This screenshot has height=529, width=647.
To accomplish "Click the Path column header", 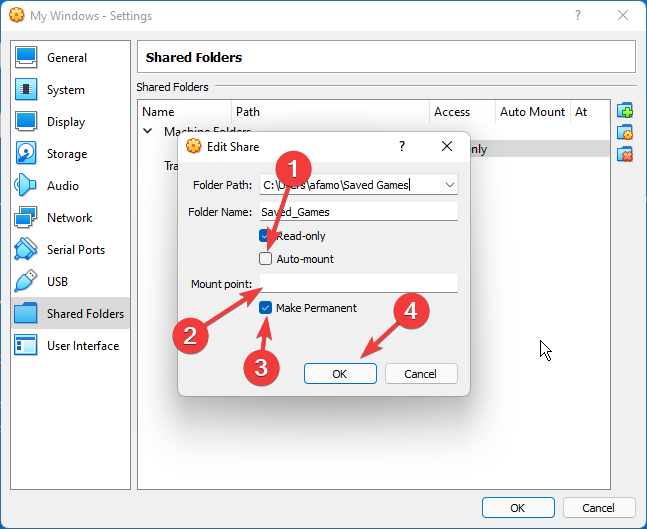I will [x=331, y=111].
